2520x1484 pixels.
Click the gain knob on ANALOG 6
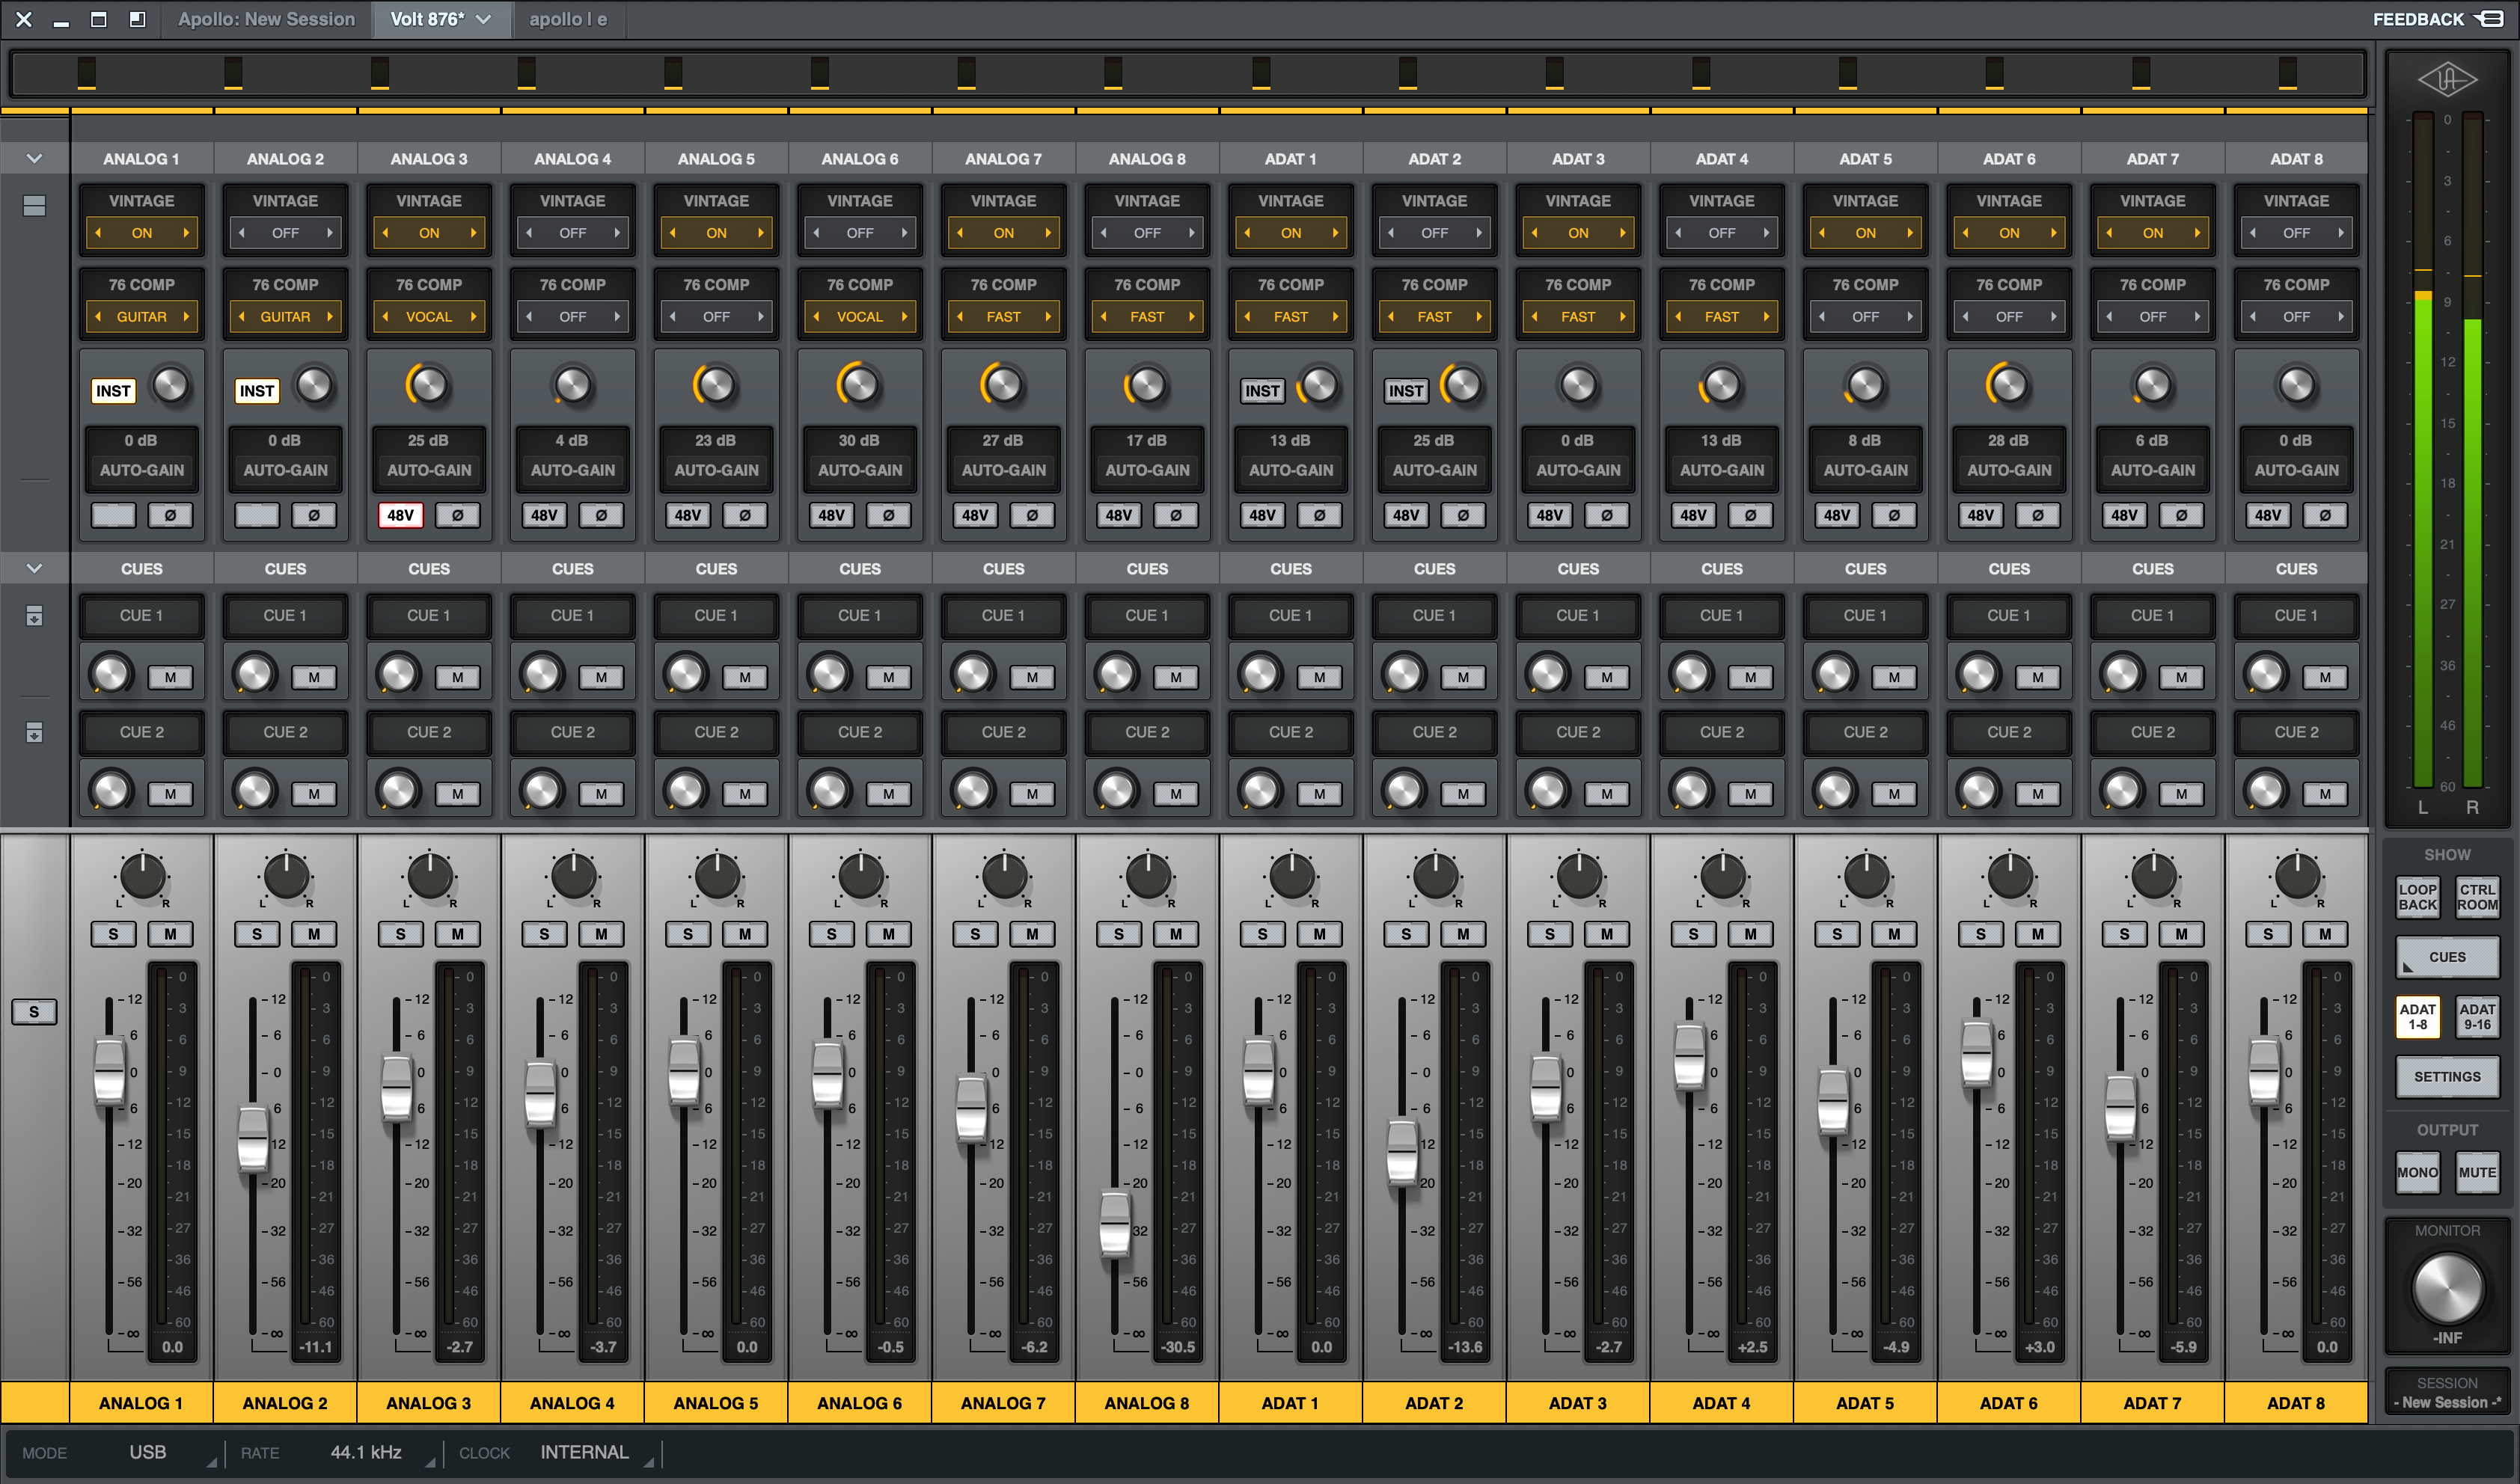pos(859,385)
